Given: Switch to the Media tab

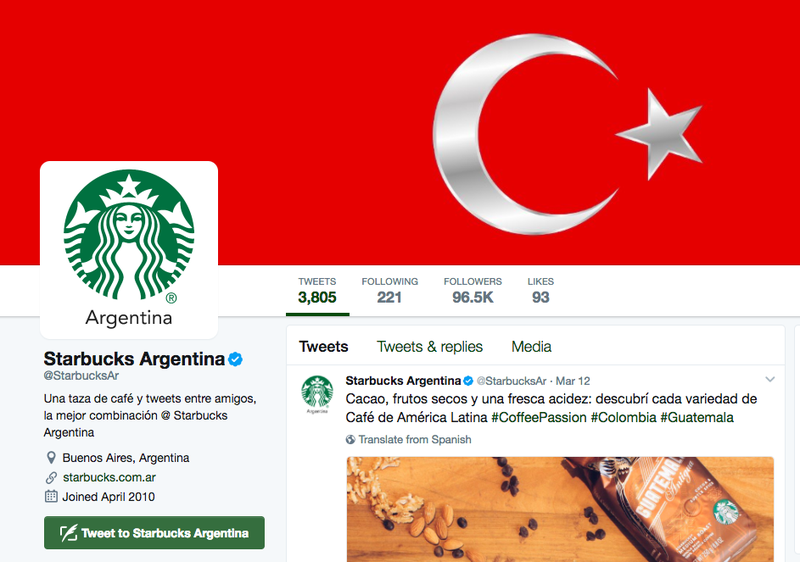Looking at the screenshot, I should (531, 347).
